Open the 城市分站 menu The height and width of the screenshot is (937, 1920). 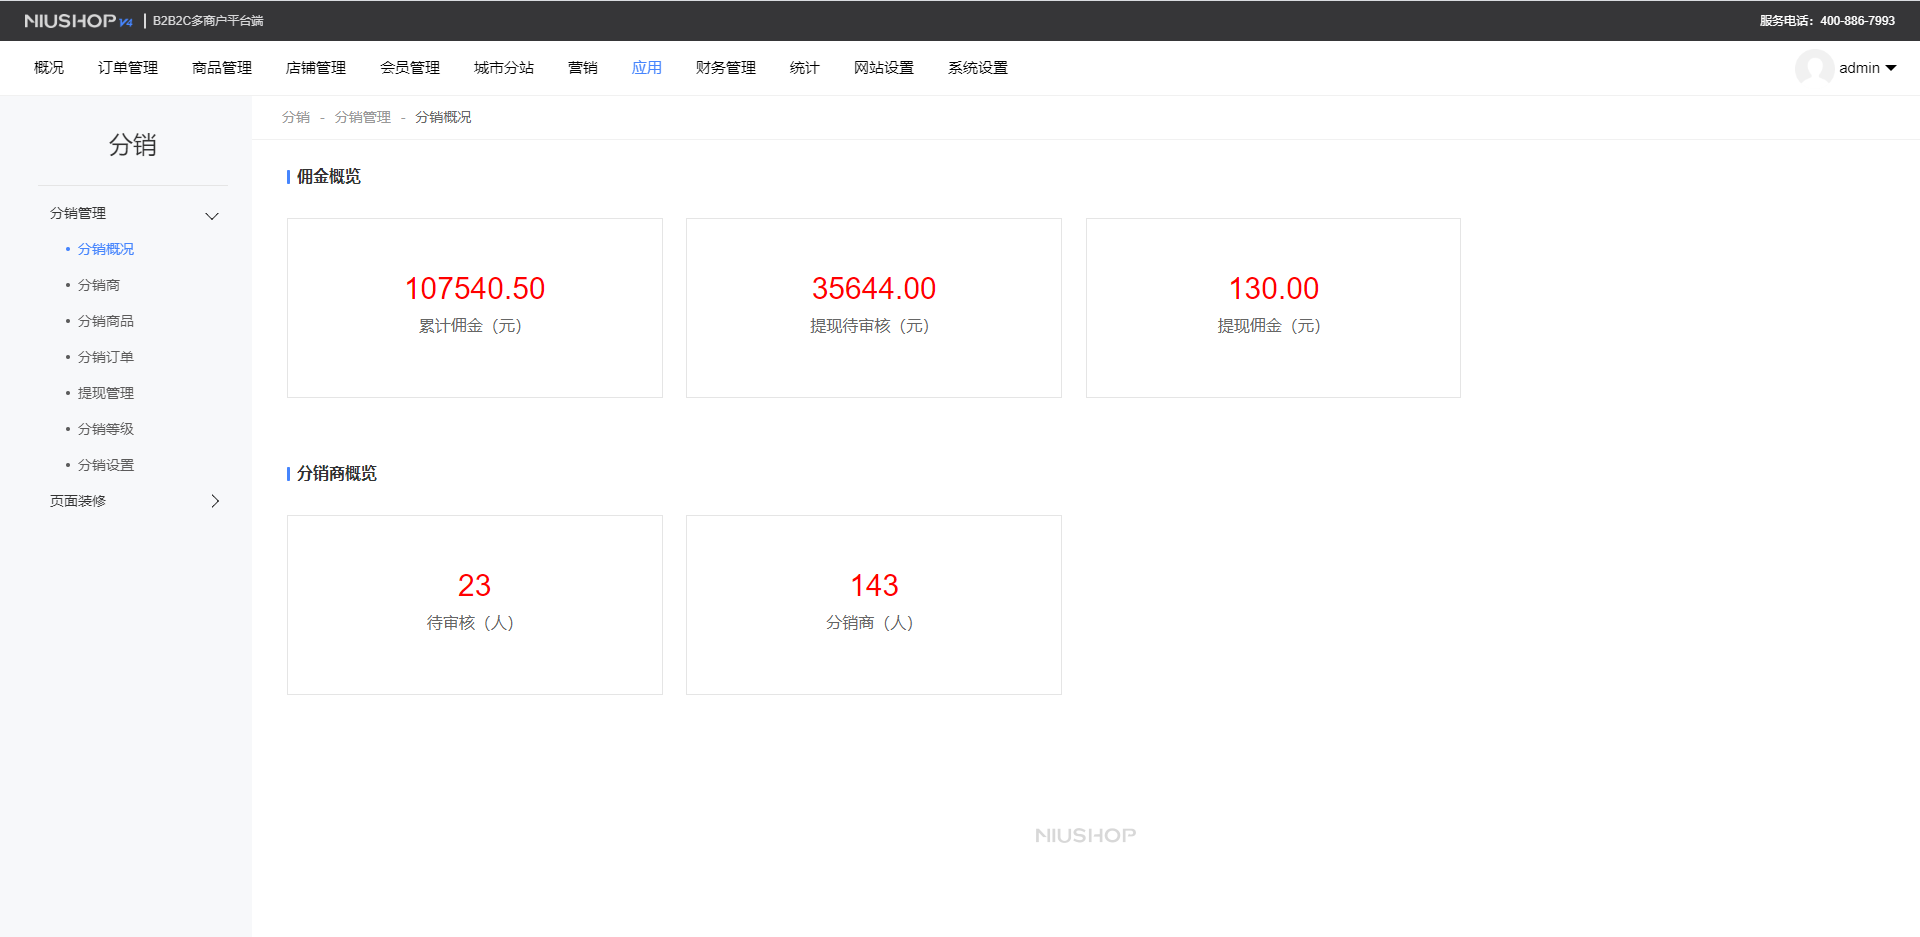[504, 68]
